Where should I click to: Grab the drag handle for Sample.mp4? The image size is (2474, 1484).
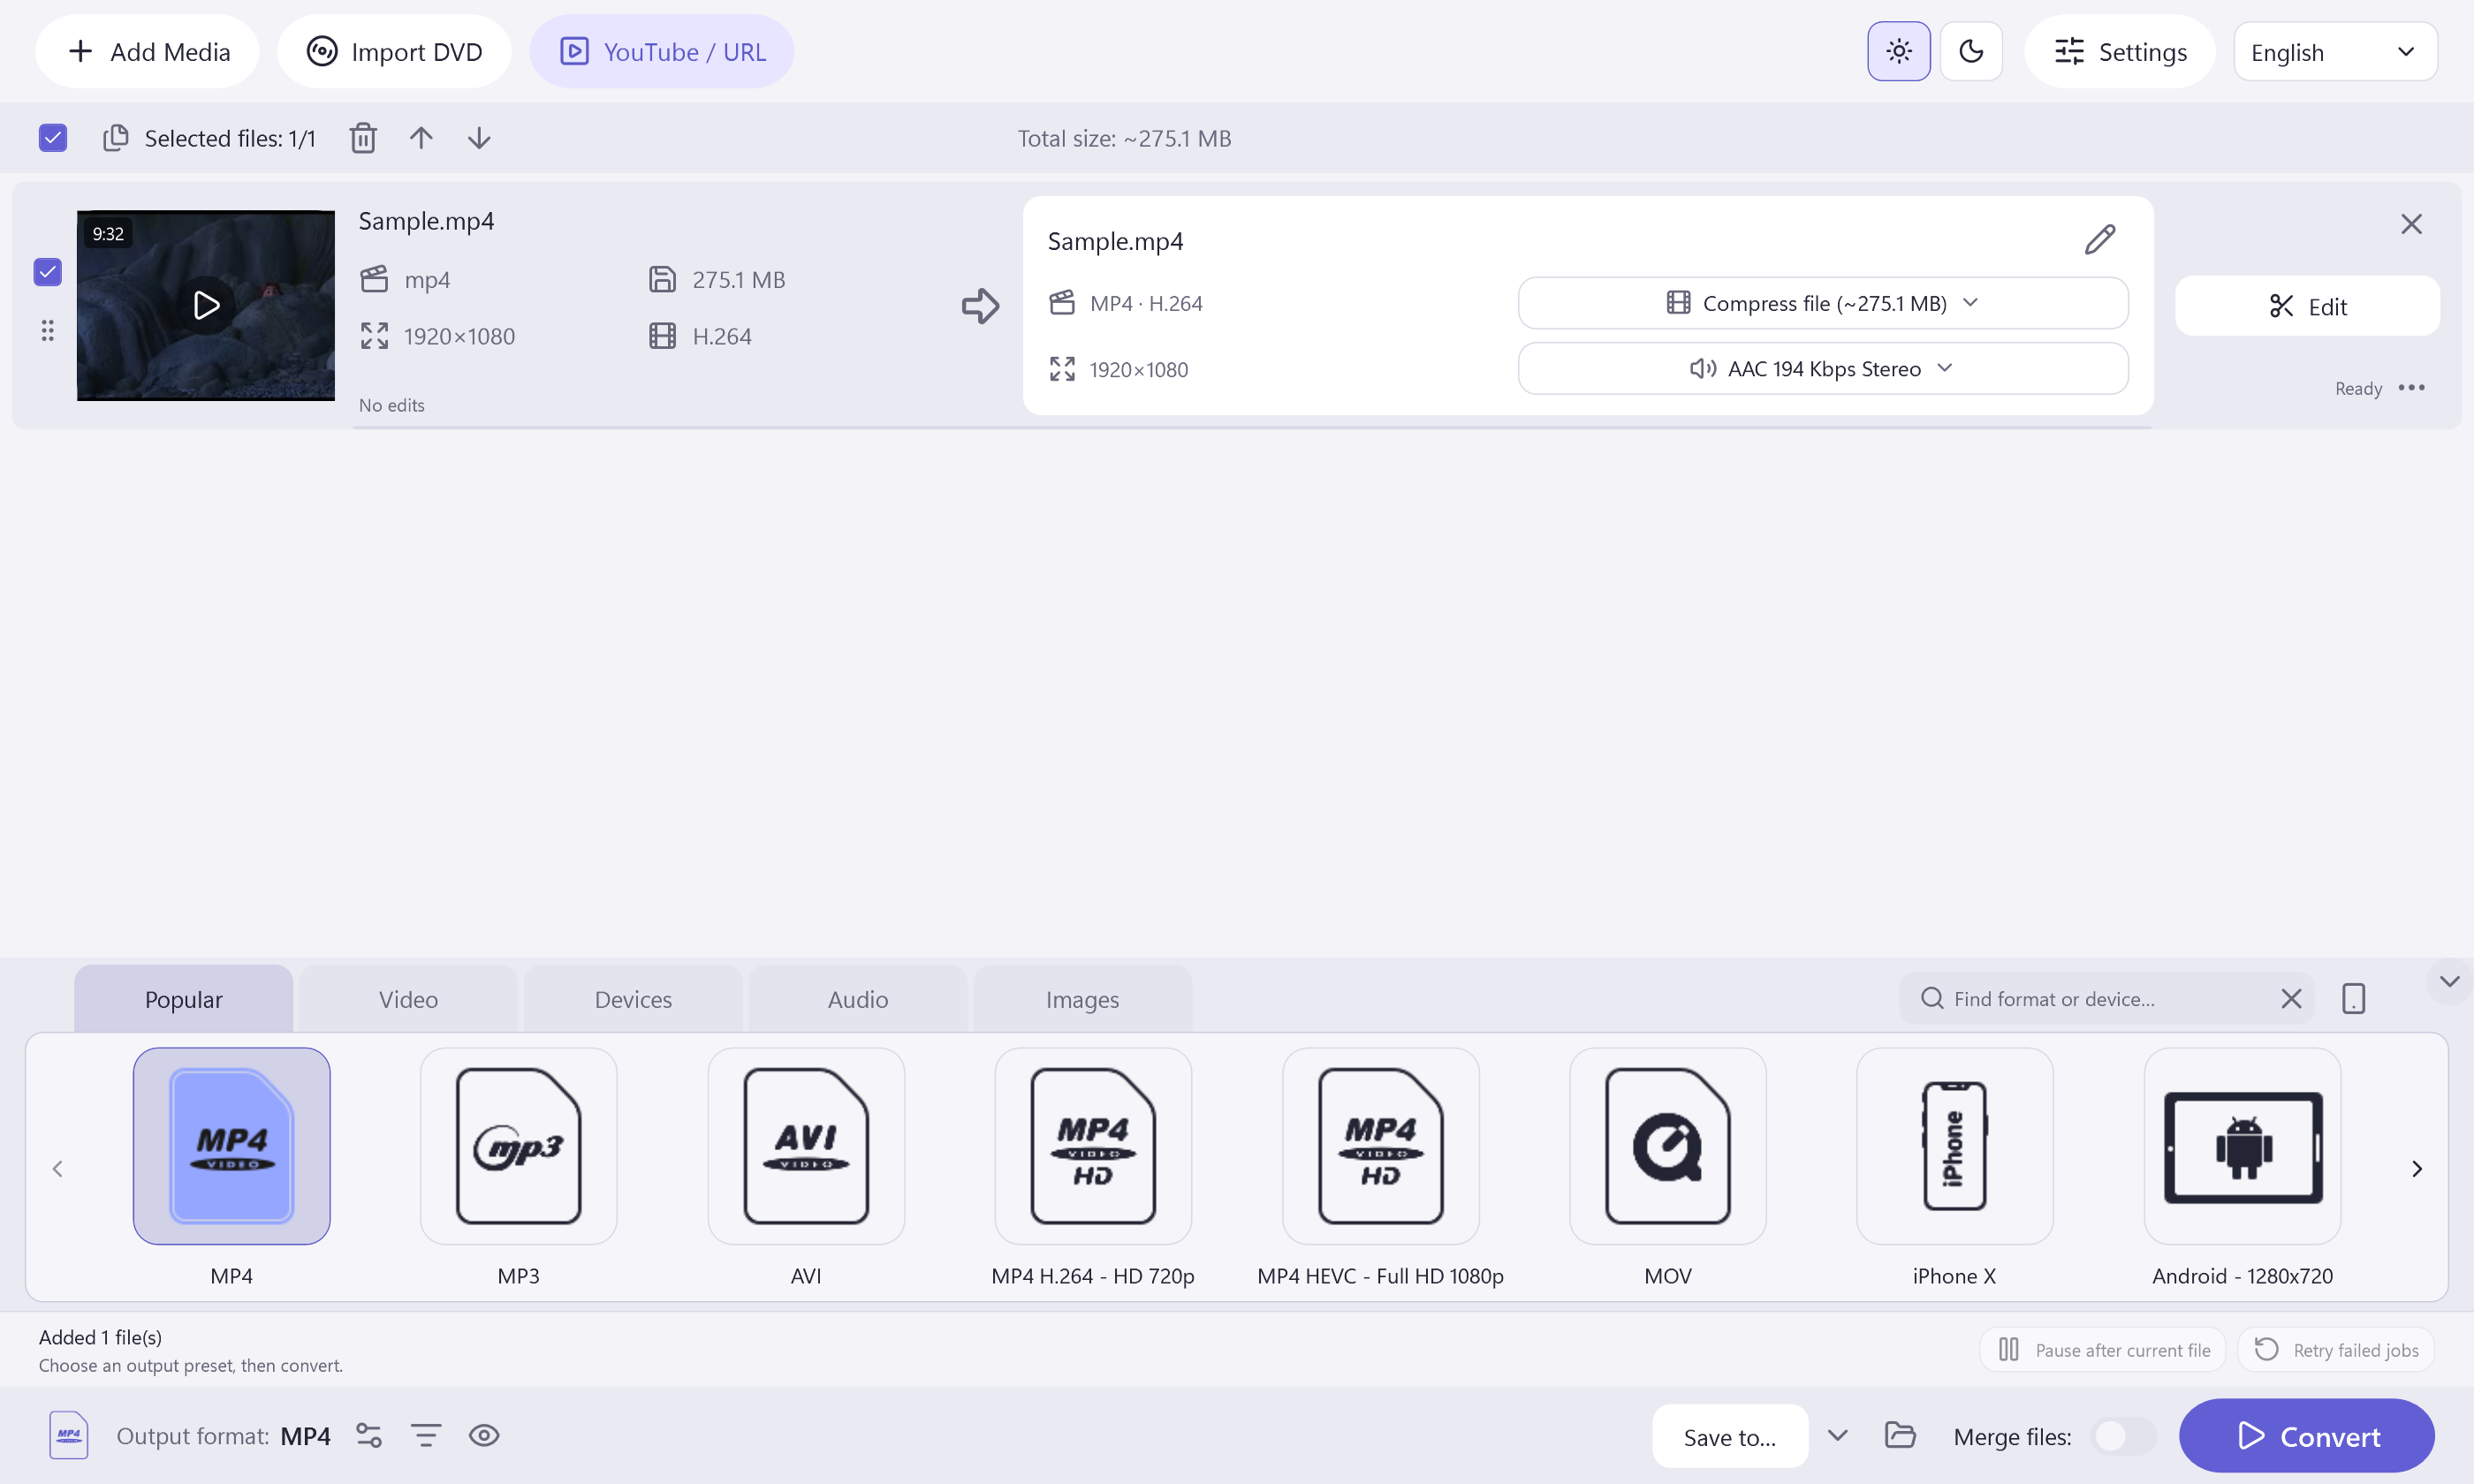click(47, 331)
